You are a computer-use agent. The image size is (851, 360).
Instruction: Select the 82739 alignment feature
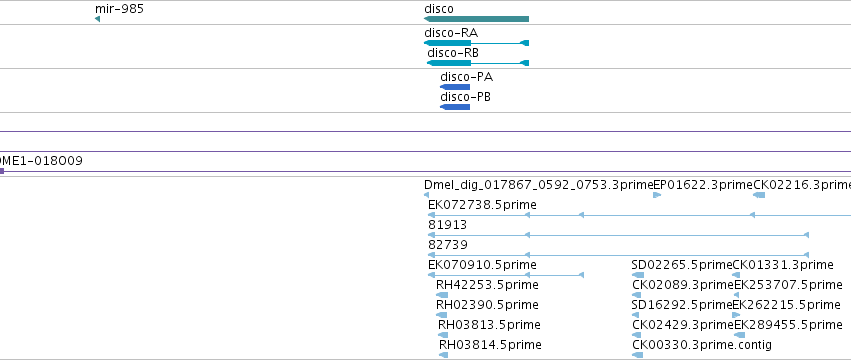point(619,255)
